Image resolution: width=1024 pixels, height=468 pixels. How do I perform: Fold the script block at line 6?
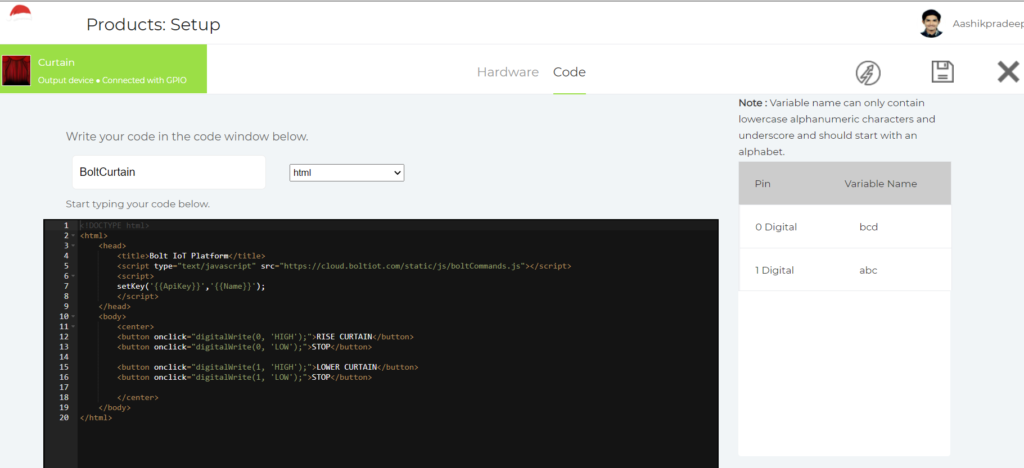73,276
